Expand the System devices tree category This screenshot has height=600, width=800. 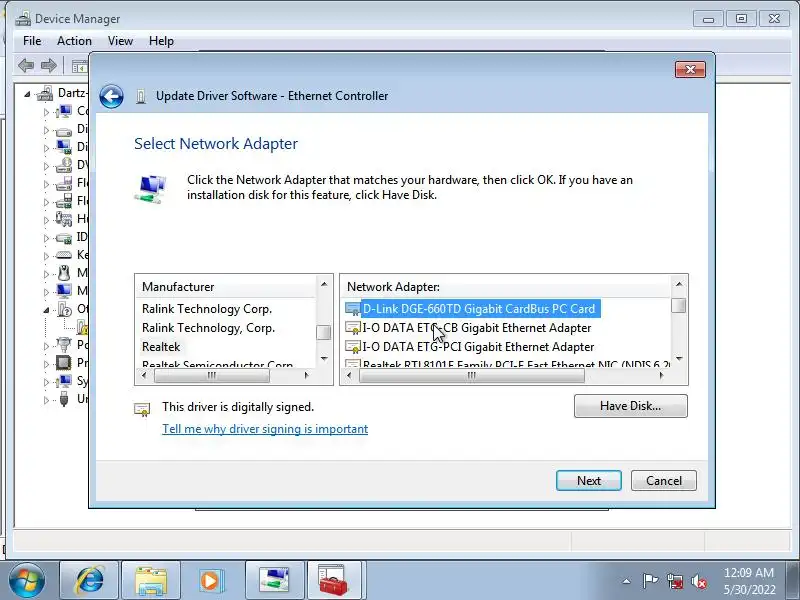[x=46, y=382]
